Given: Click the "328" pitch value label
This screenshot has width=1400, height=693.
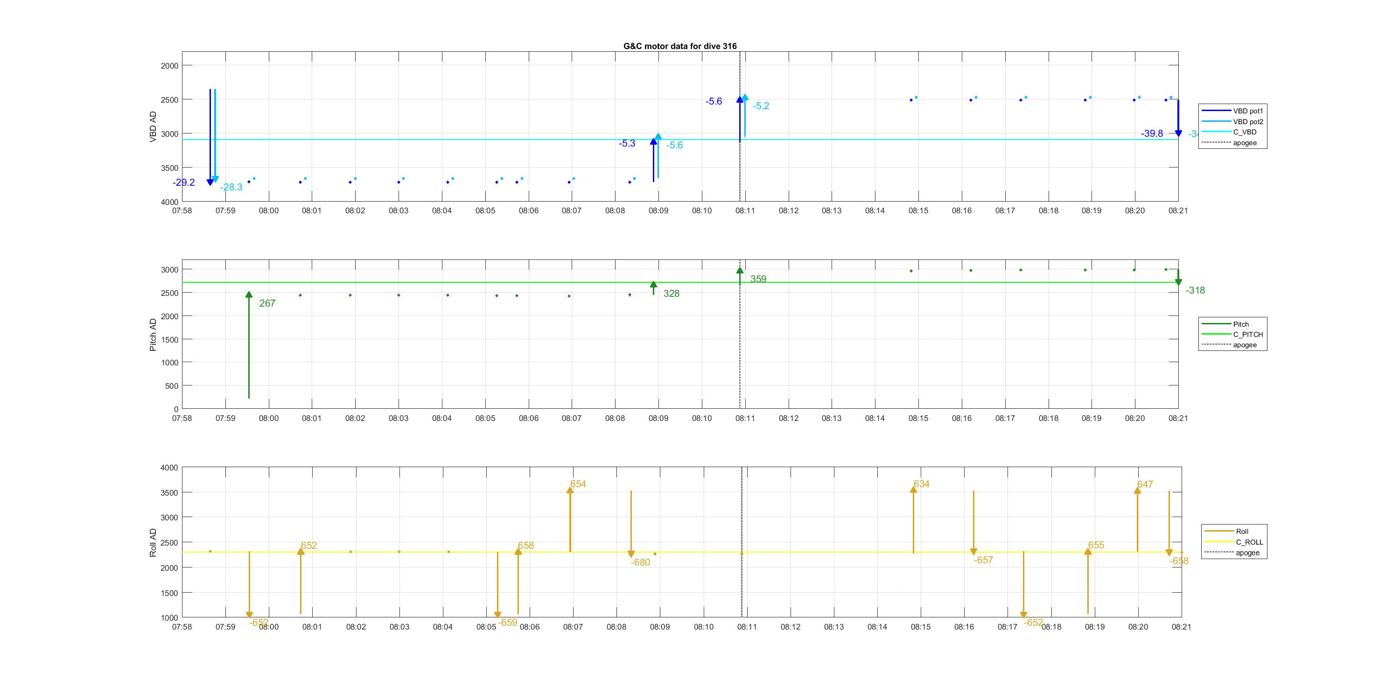Looking at the screenshot, I should [x=671, y=294].
